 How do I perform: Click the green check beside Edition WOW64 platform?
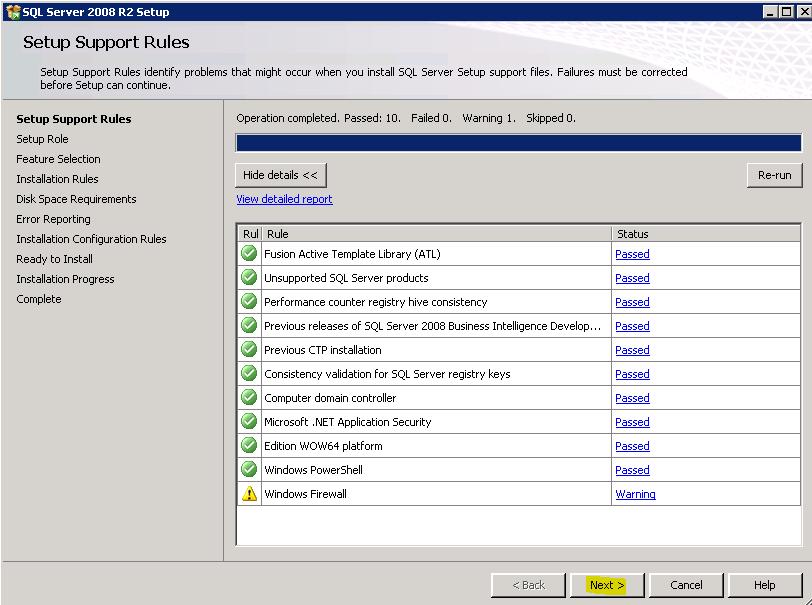[249, 445]
